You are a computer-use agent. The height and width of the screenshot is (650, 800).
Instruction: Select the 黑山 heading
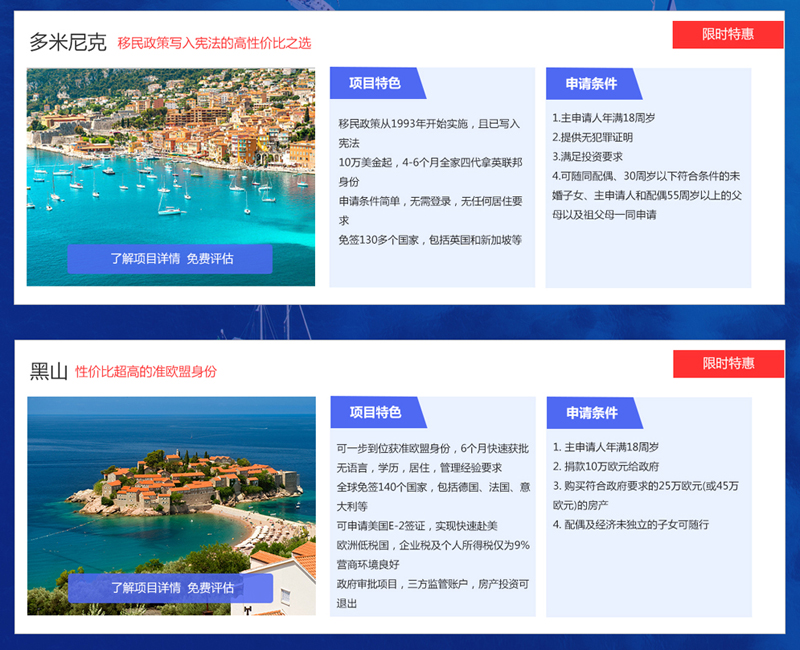[48, 371]
